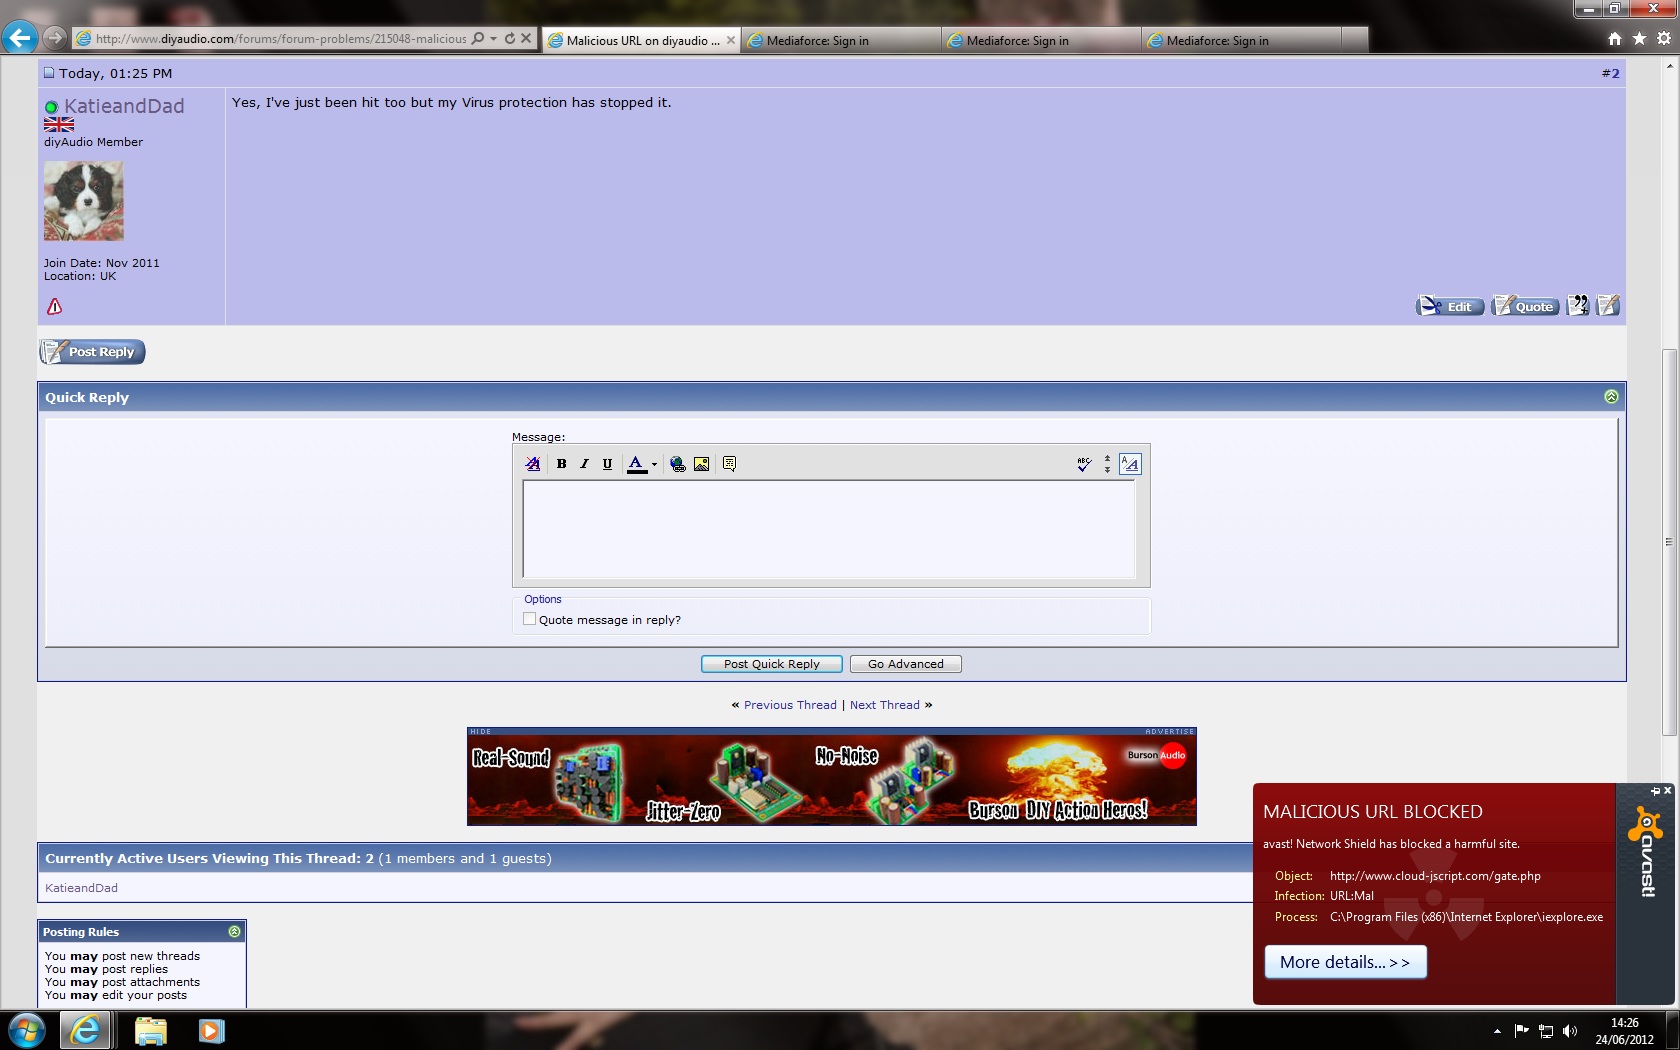
Task: Go to the Next Thread
Action: [885, 705]
